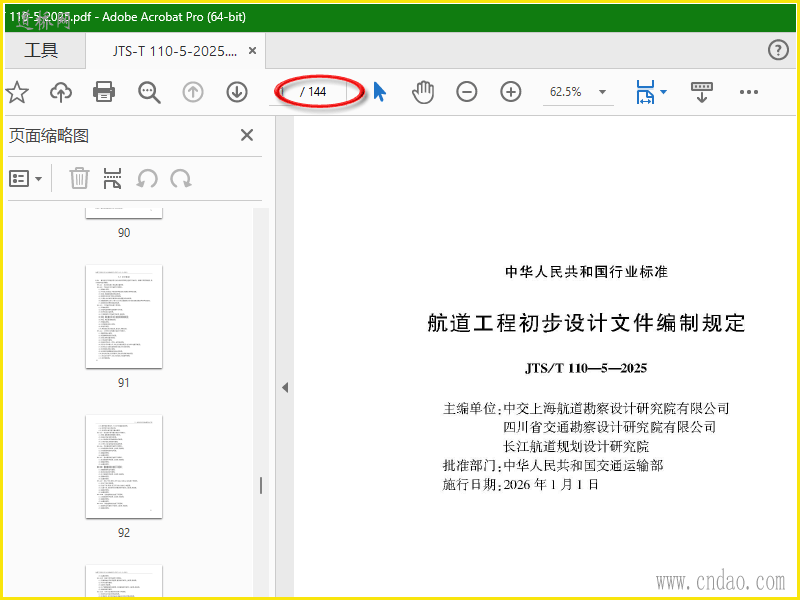Click the scrolling mode toolbar icon
The image size is (800, 600).
[702, 92]
